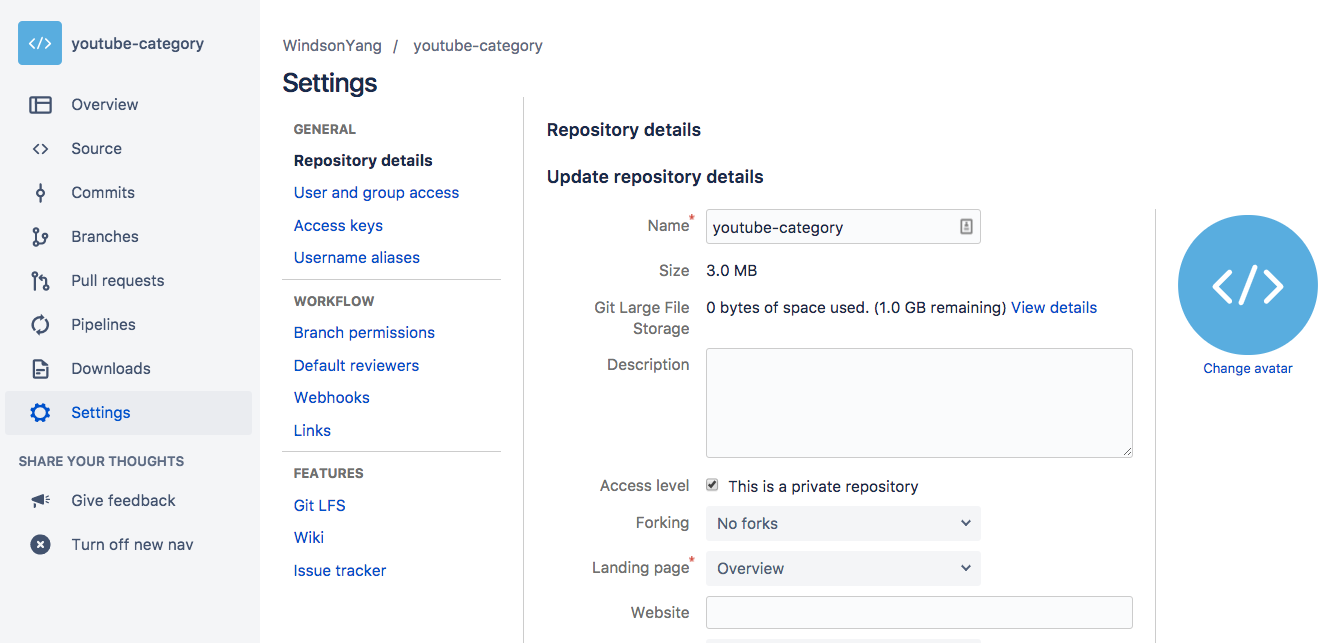Click the Branches sidebar icon
The height and width of the screenshot is (643, 1325).
tap(40, 237)
